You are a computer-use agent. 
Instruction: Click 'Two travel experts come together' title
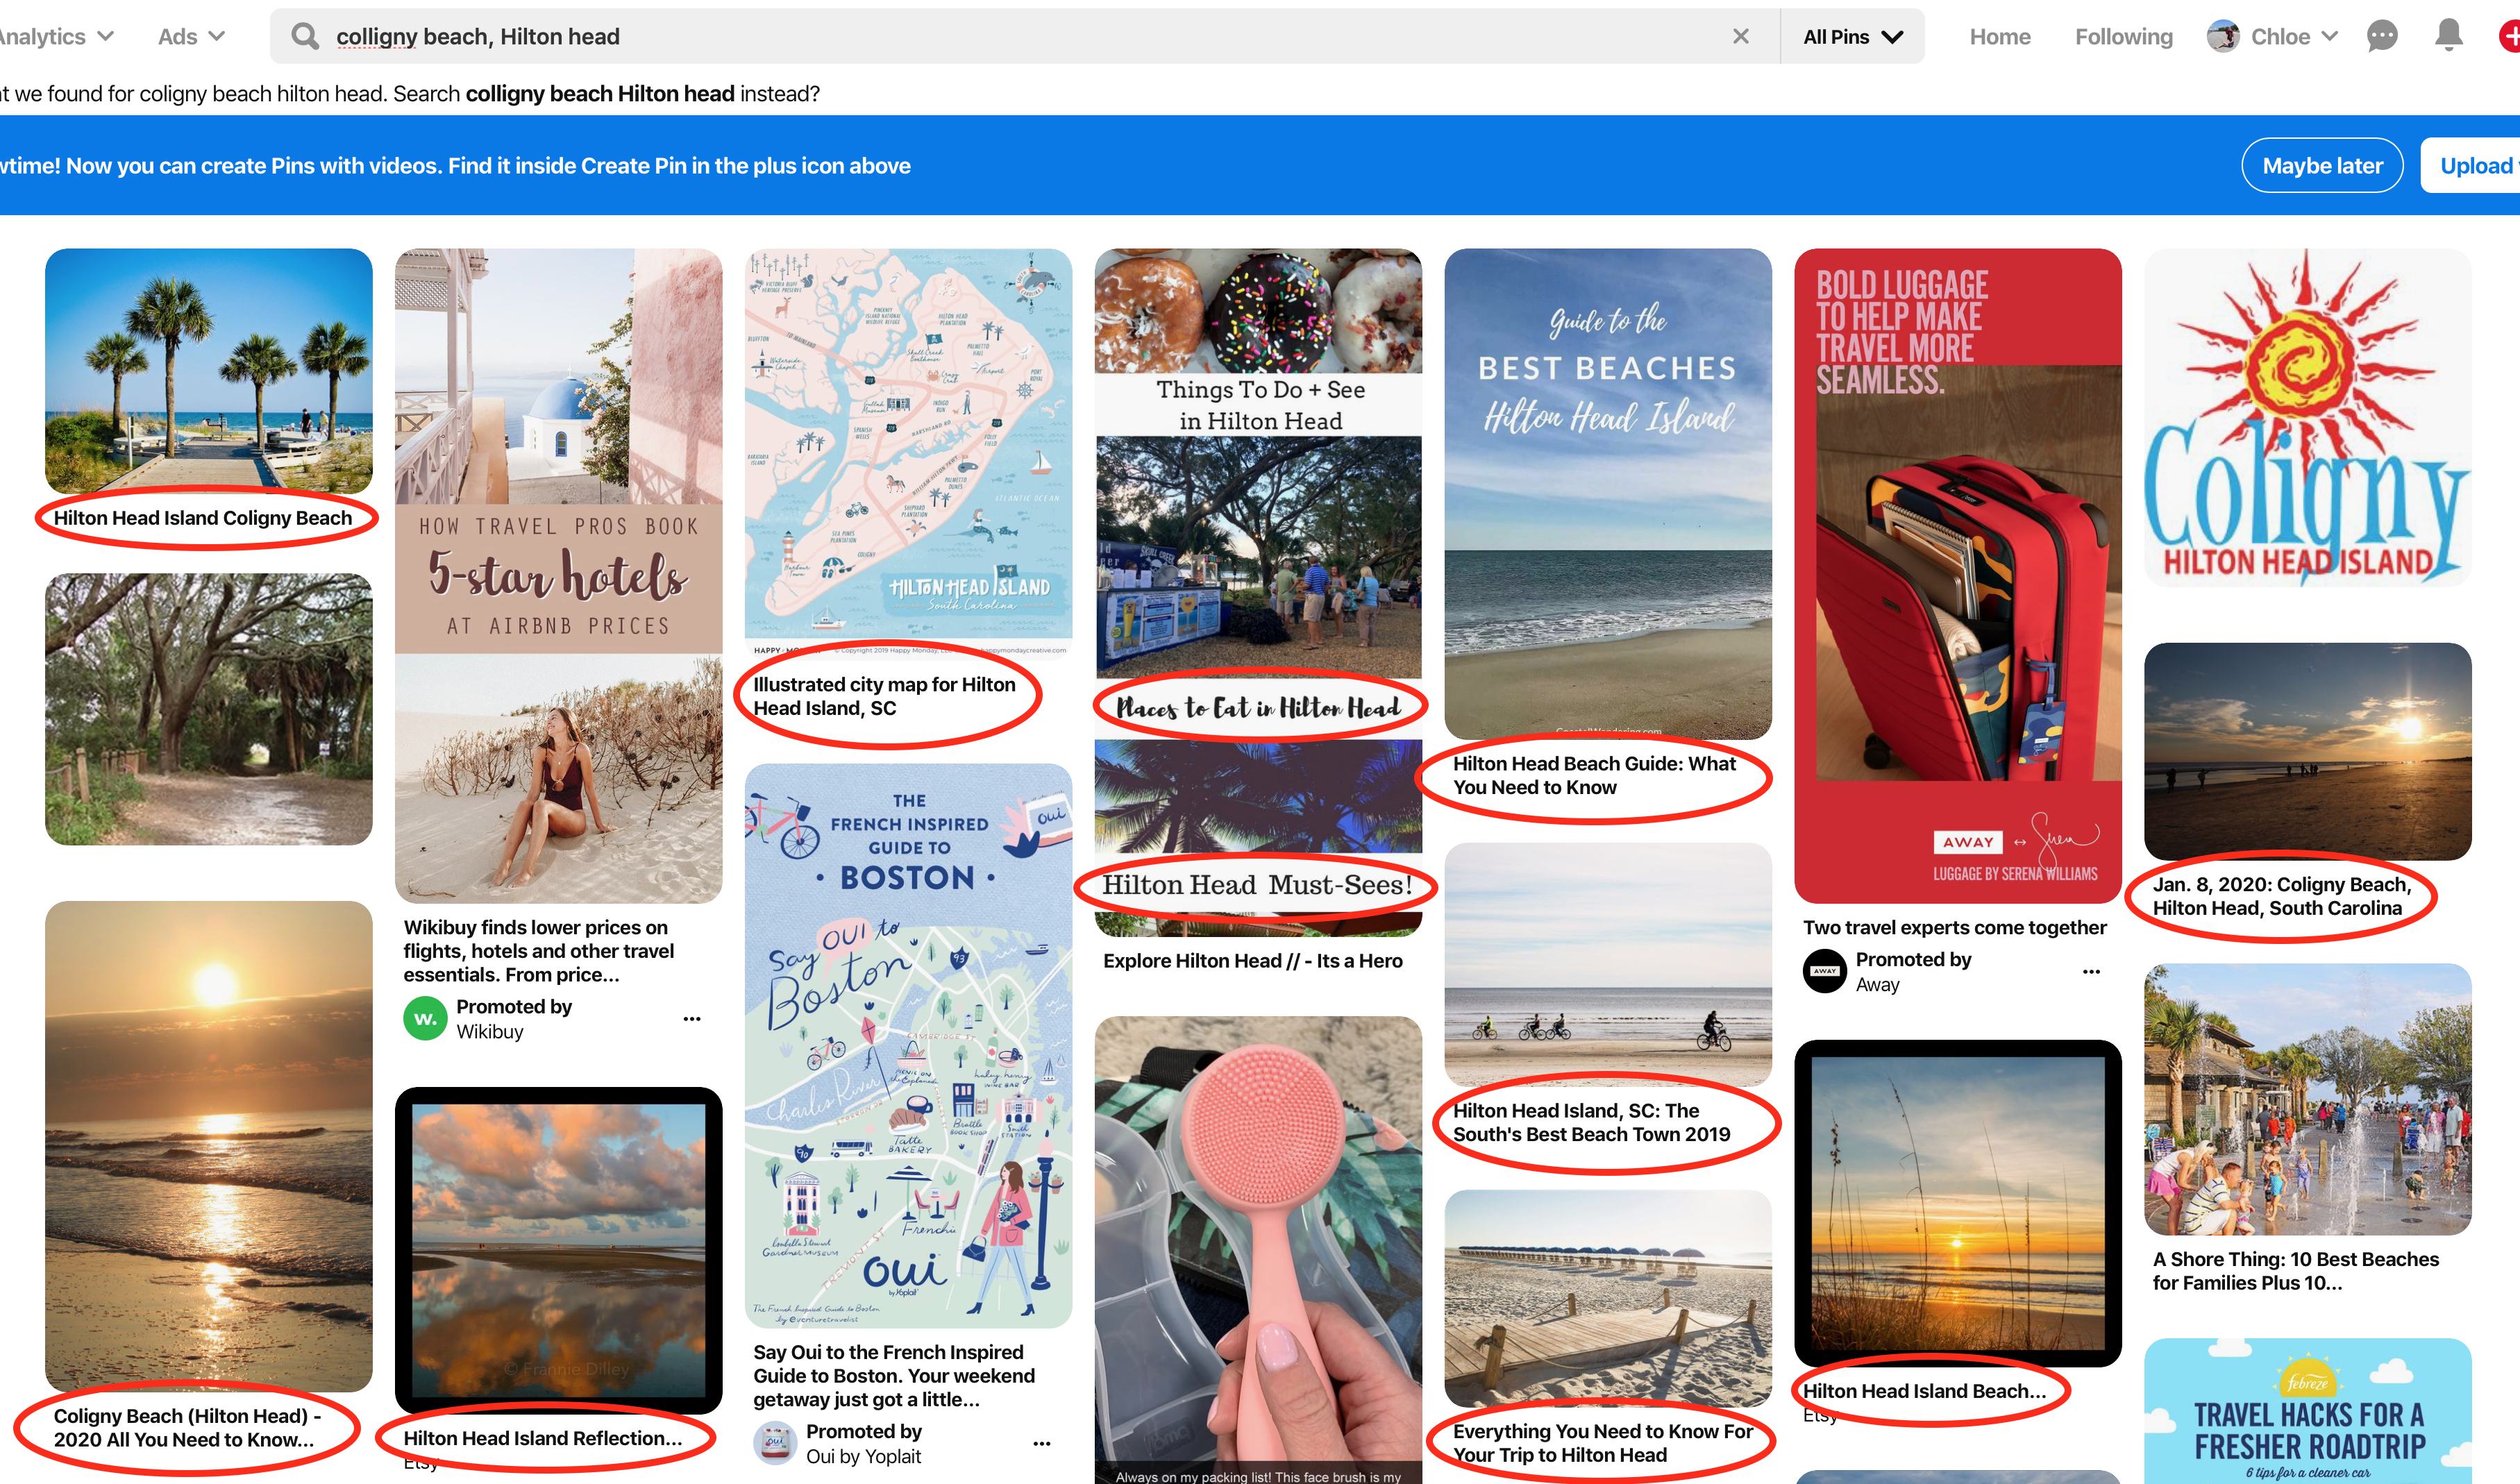tap(1955, 928)
